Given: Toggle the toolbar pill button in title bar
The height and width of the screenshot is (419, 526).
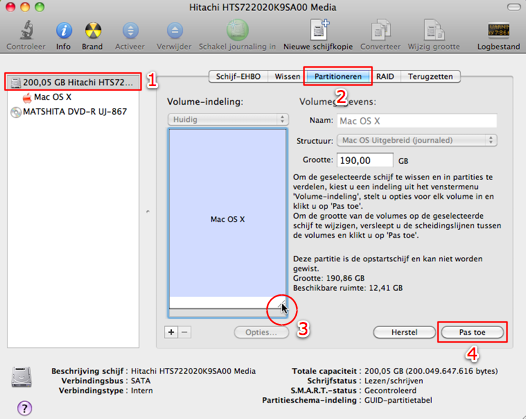Looking at the screenshot, I should [x=513, y=7].
